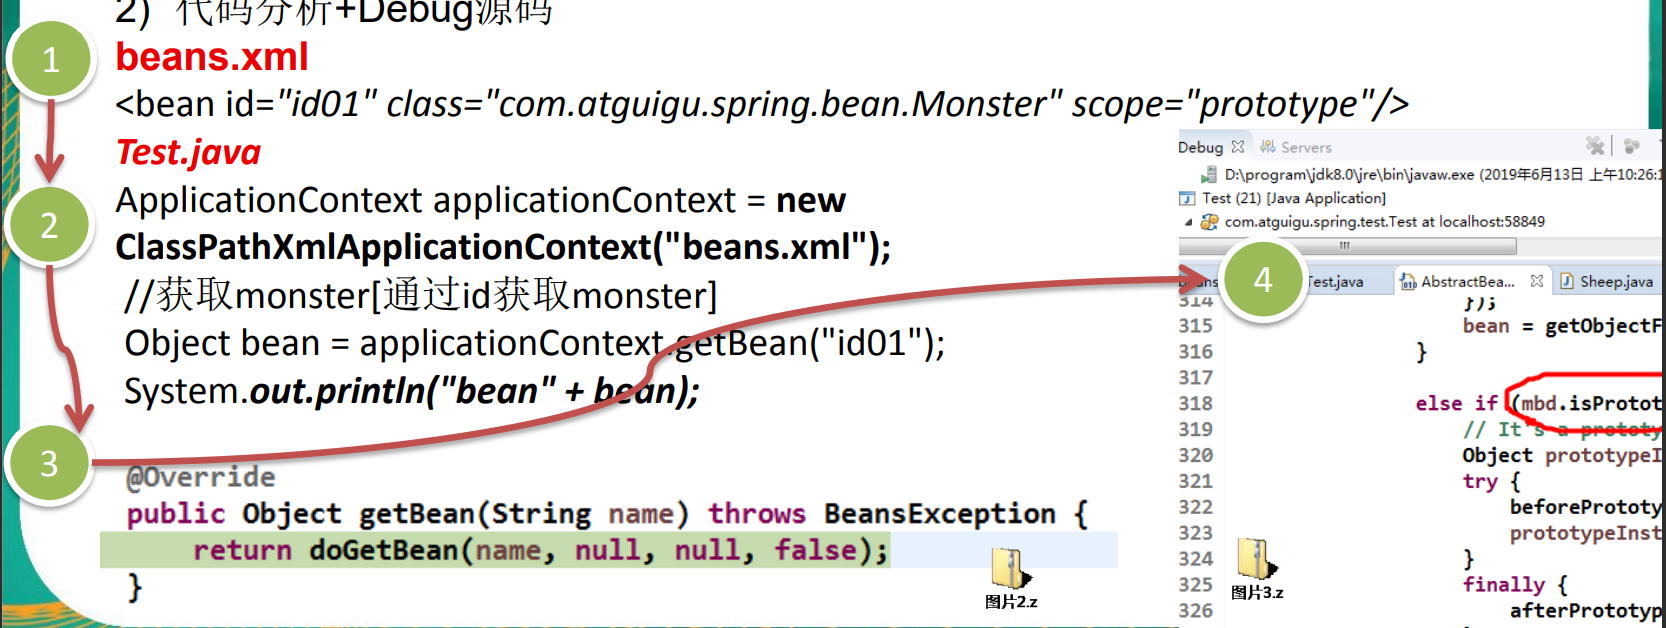Collapse the com.atguigu.spring.test.Test tree node
The height and width of the screenshot is (628, 1666).
click(1188, 222)
